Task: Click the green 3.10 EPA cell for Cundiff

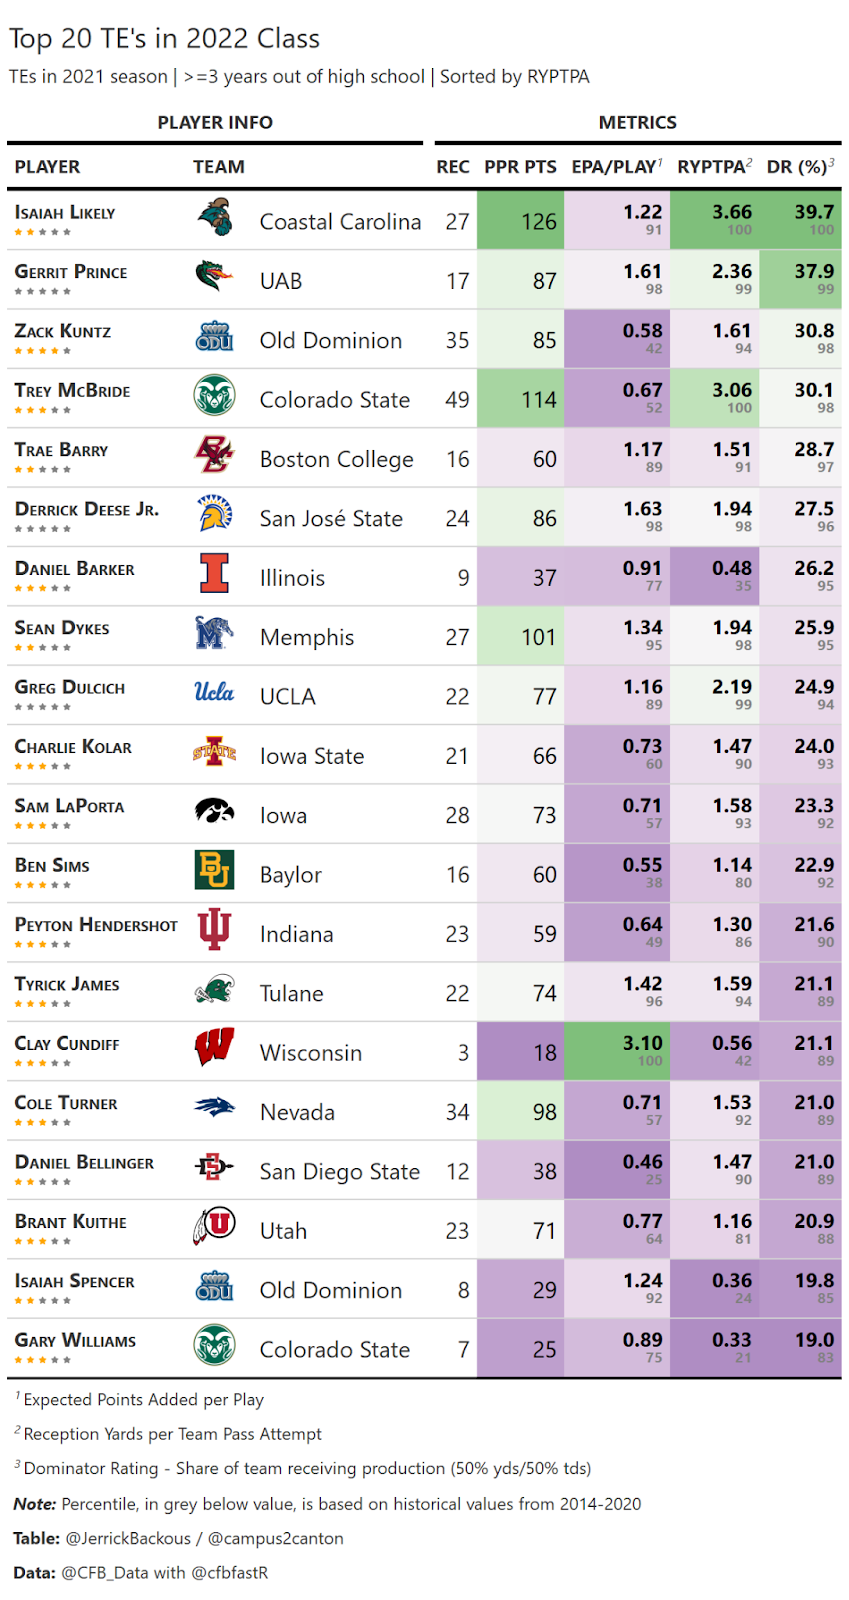Action: coord(617,1051)
